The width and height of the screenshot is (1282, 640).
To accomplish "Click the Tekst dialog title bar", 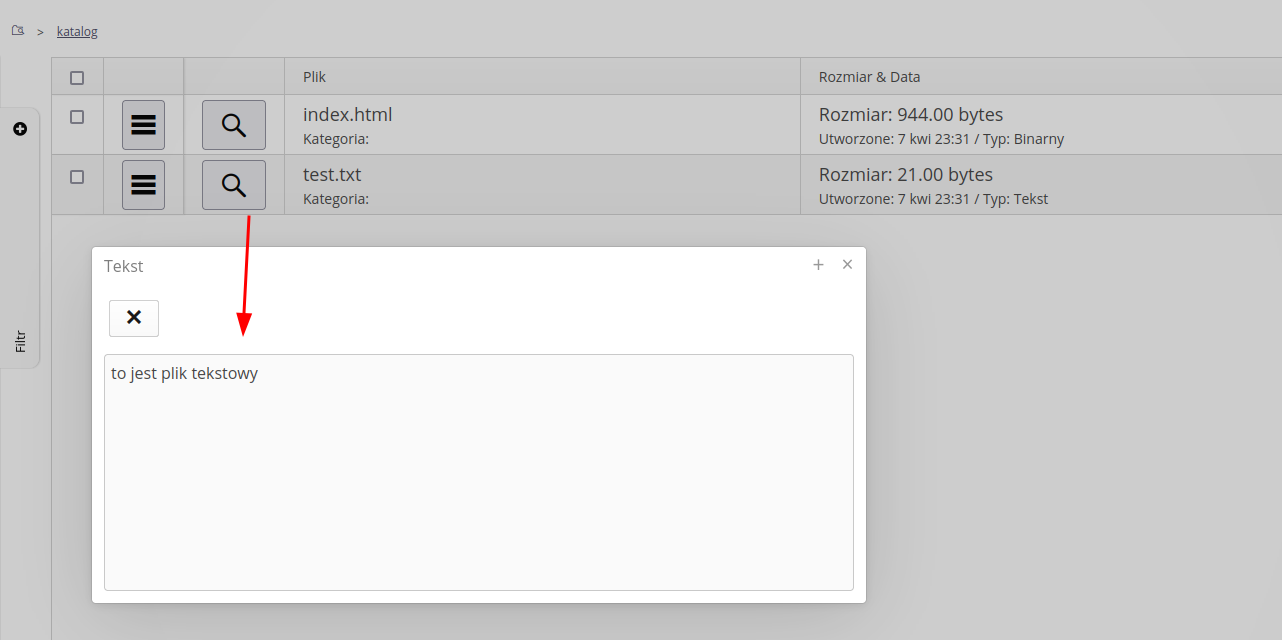I will pos(450,266).
